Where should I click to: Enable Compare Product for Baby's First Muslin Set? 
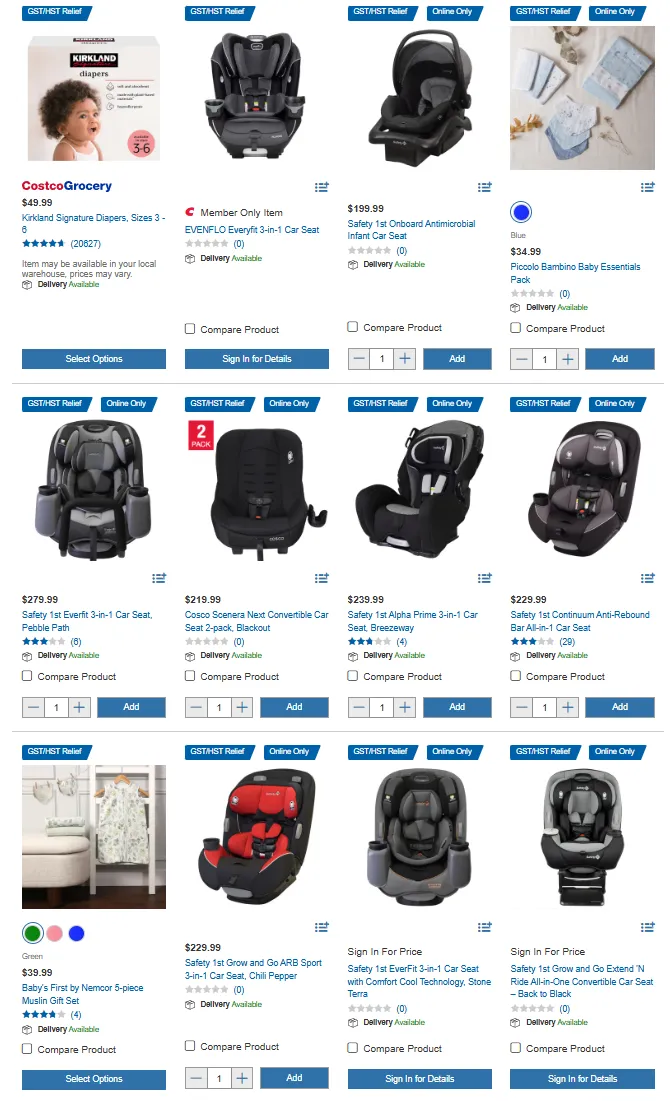tap(27, 1048)
